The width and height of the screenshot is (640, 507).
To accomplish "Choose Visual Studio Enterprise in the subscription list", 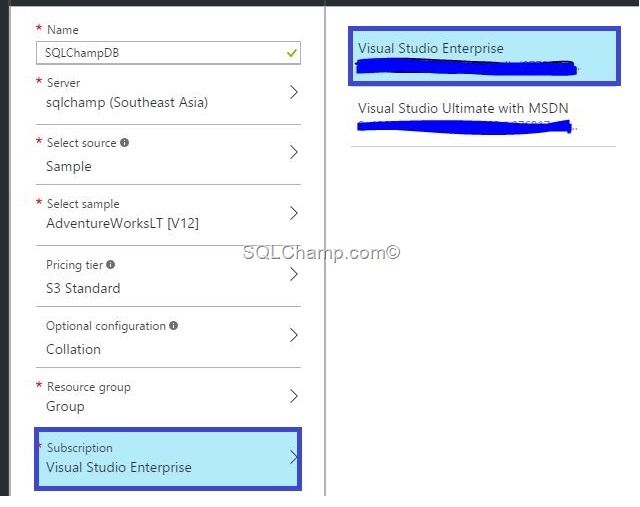I will [484, 56].
